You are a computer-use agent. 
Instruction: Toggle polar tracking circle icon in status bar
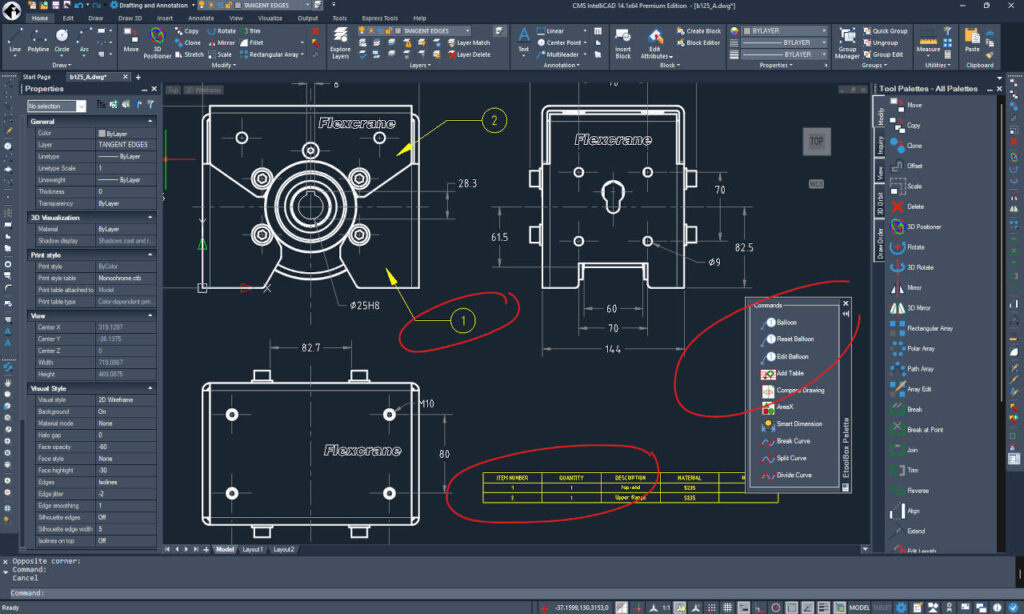[x=775, y=607]
